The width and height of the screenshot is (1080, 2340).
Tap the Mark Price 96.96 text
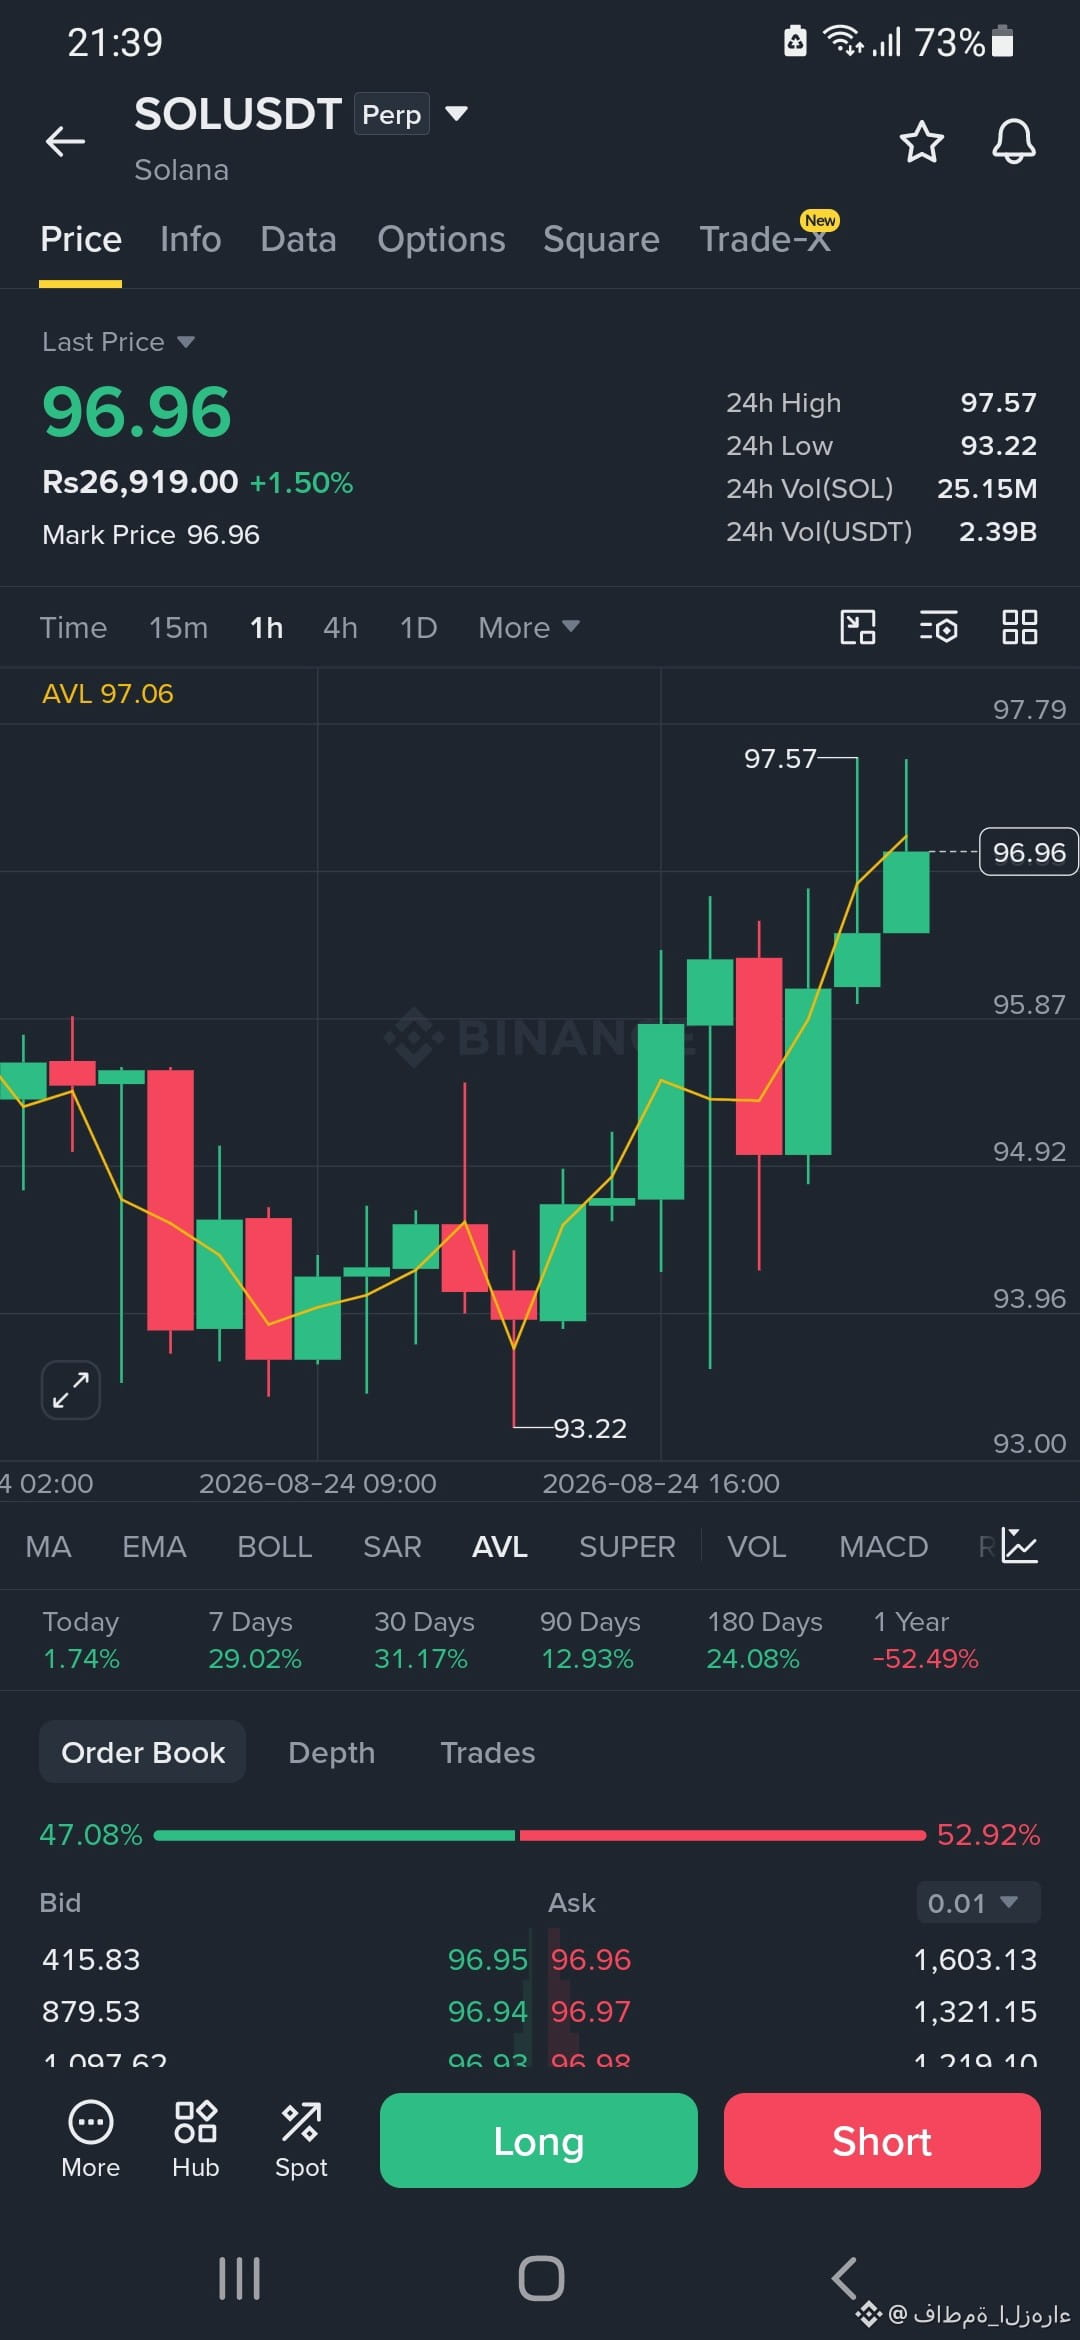pos(151,535)
